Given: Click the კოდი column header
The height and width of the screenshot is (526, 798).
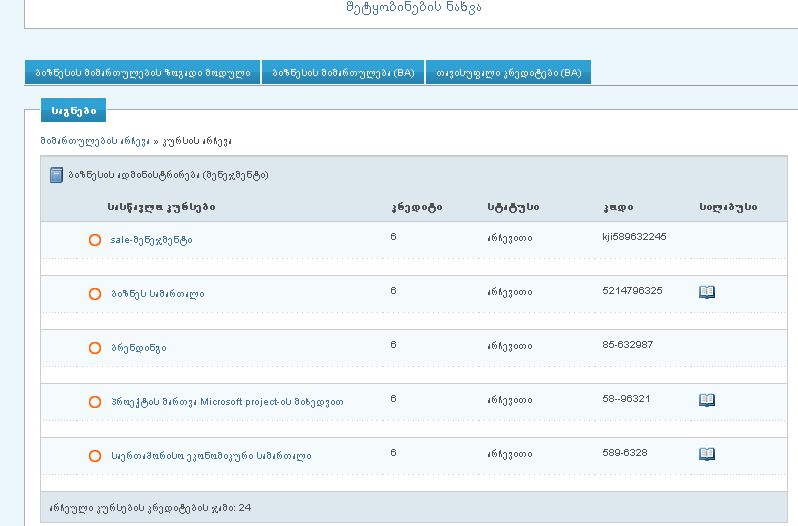Looking at the screenshot, I should point(618,207).
